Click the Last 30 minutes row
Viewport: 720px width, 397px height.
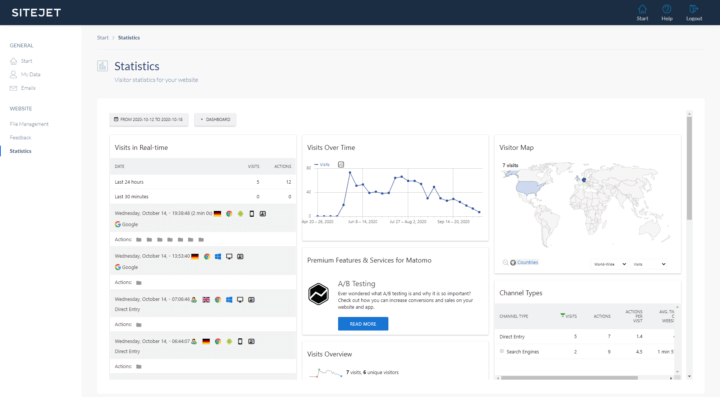[x=202, y=196]
